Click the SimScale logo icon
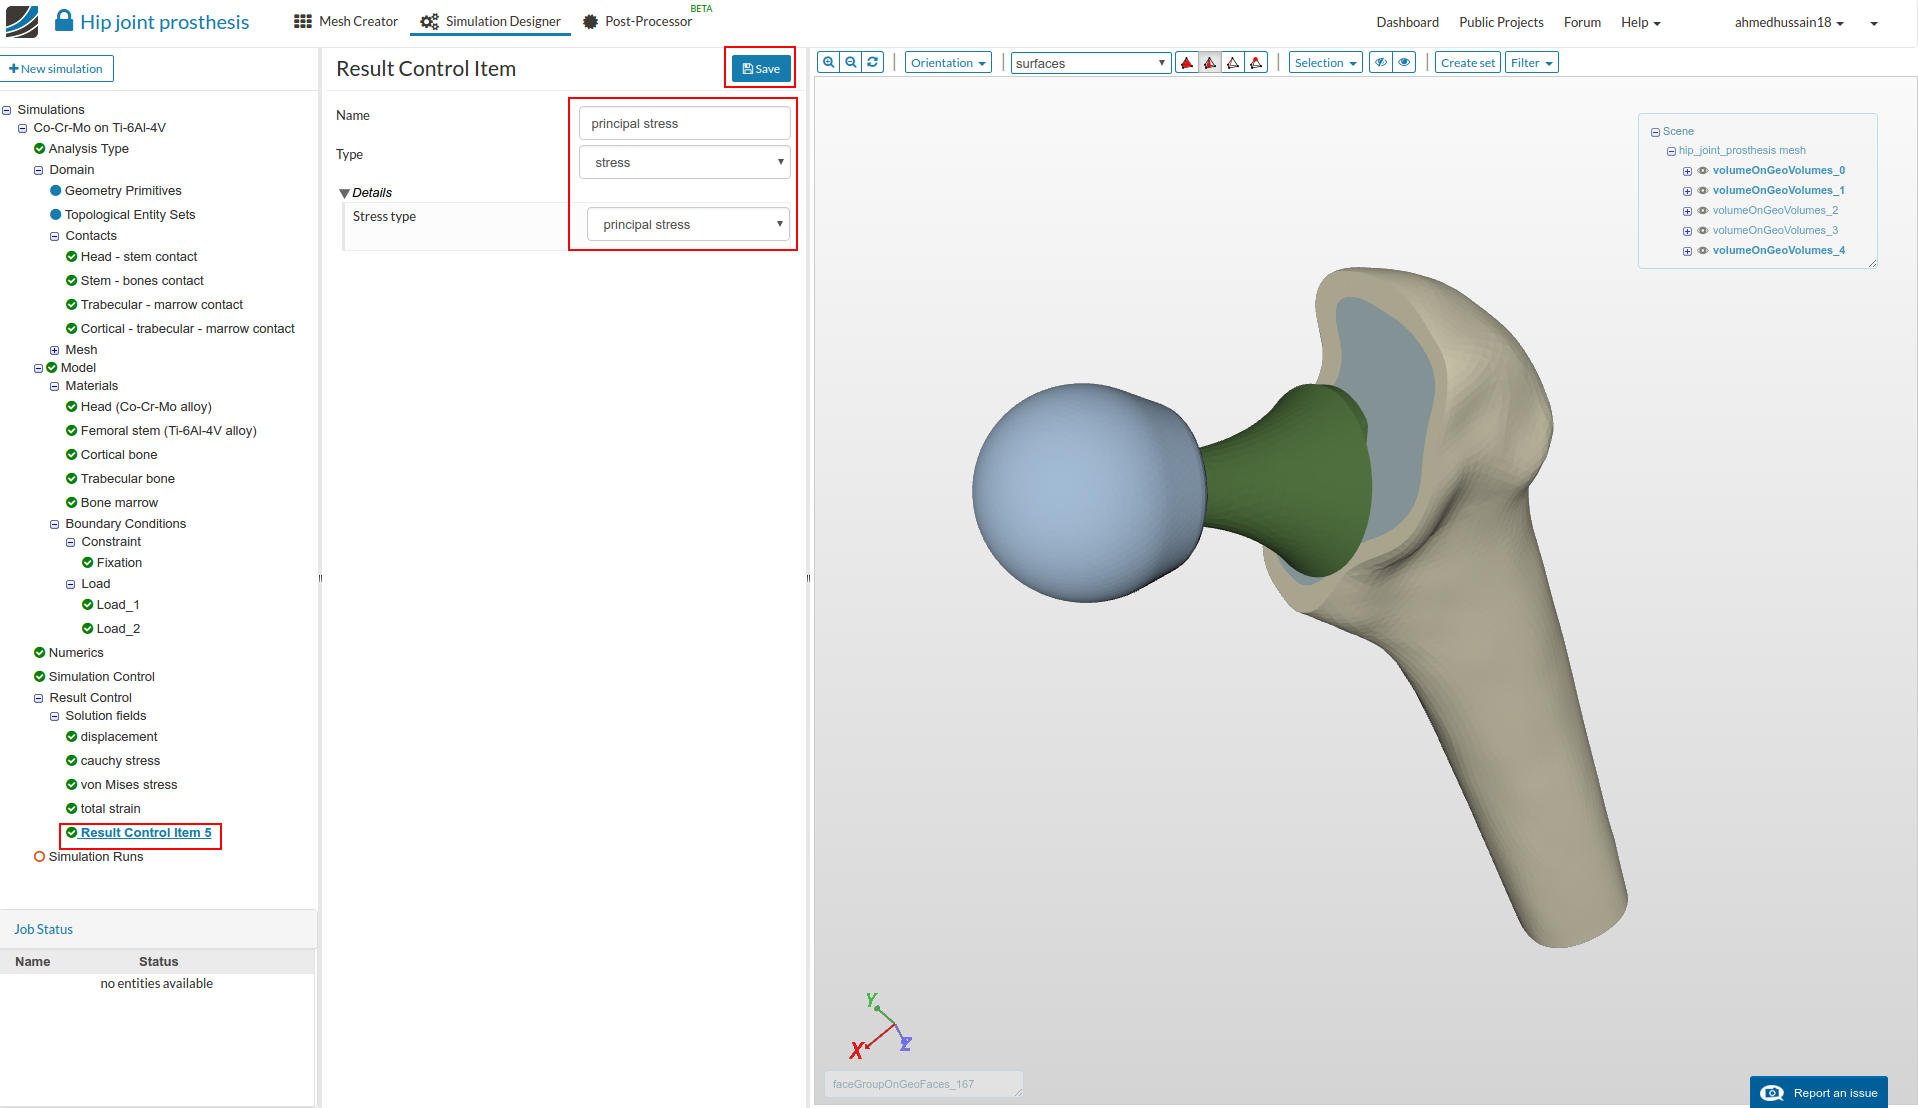This screenshot has width=1918, height=1108. (22, 22)
